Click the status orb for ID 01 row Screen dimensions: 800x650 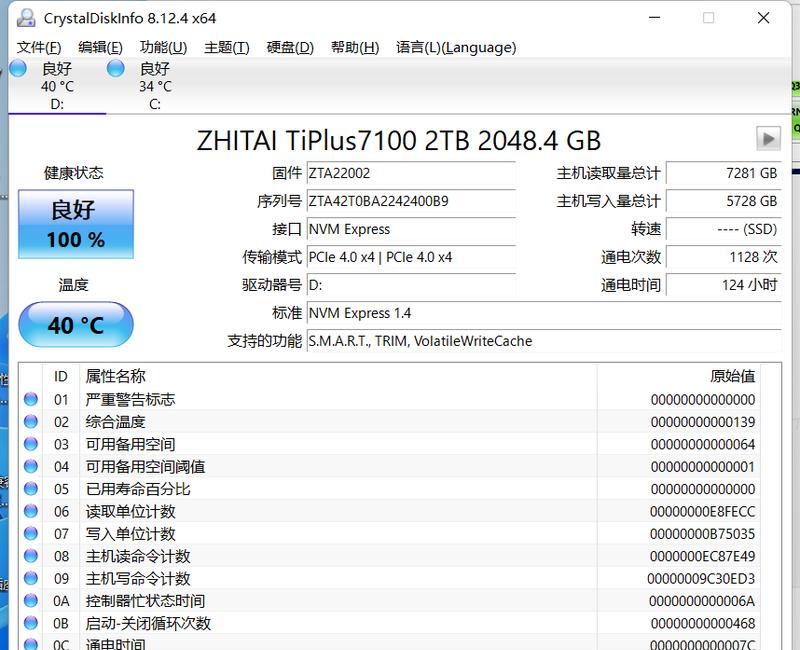pos(31,399)
